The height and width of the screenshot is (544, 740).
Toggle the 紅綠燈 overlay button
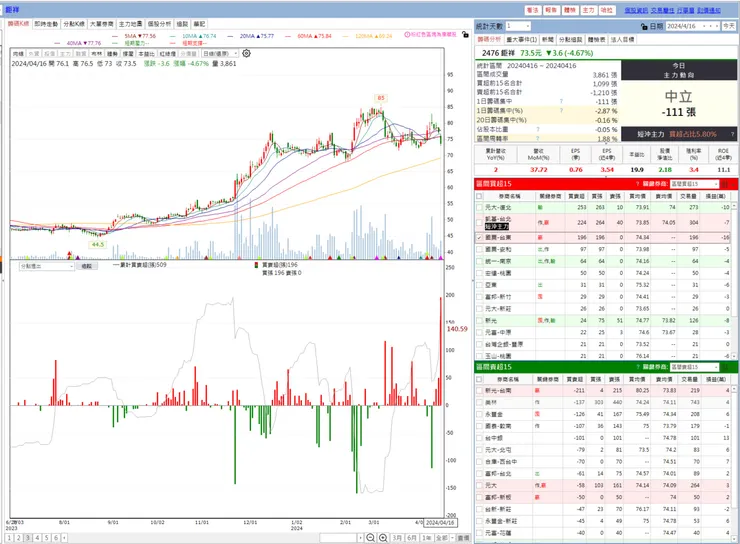pyautogui.click(x=168, y=54)
